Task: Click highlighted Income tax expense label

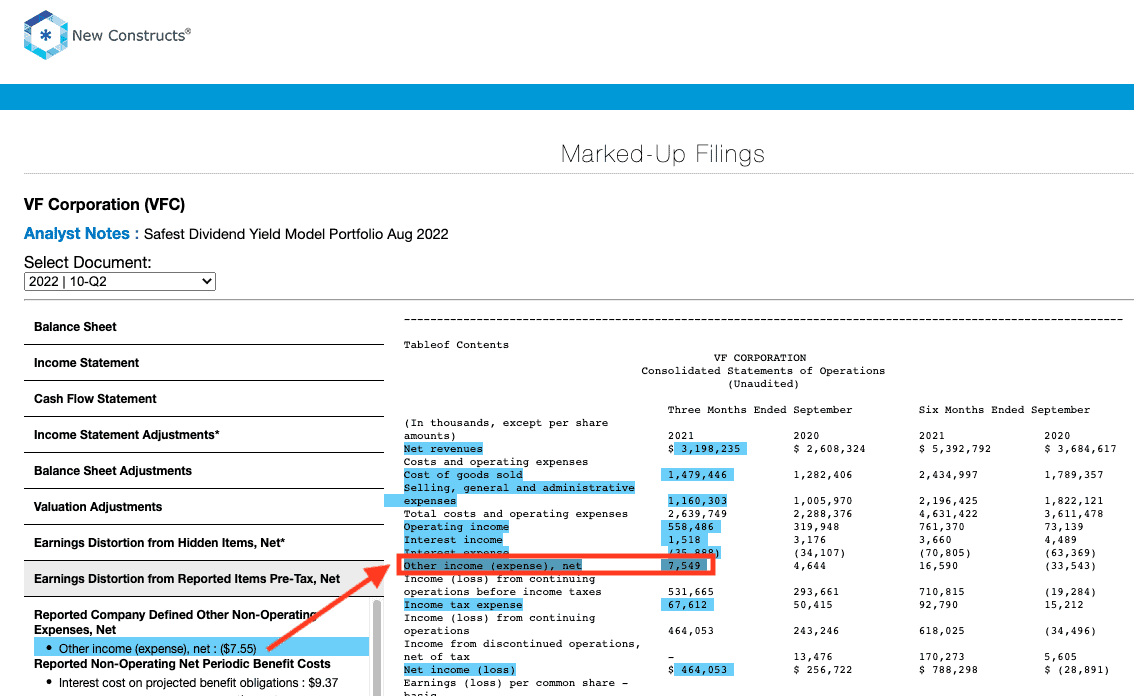Action: pos(463,605)
